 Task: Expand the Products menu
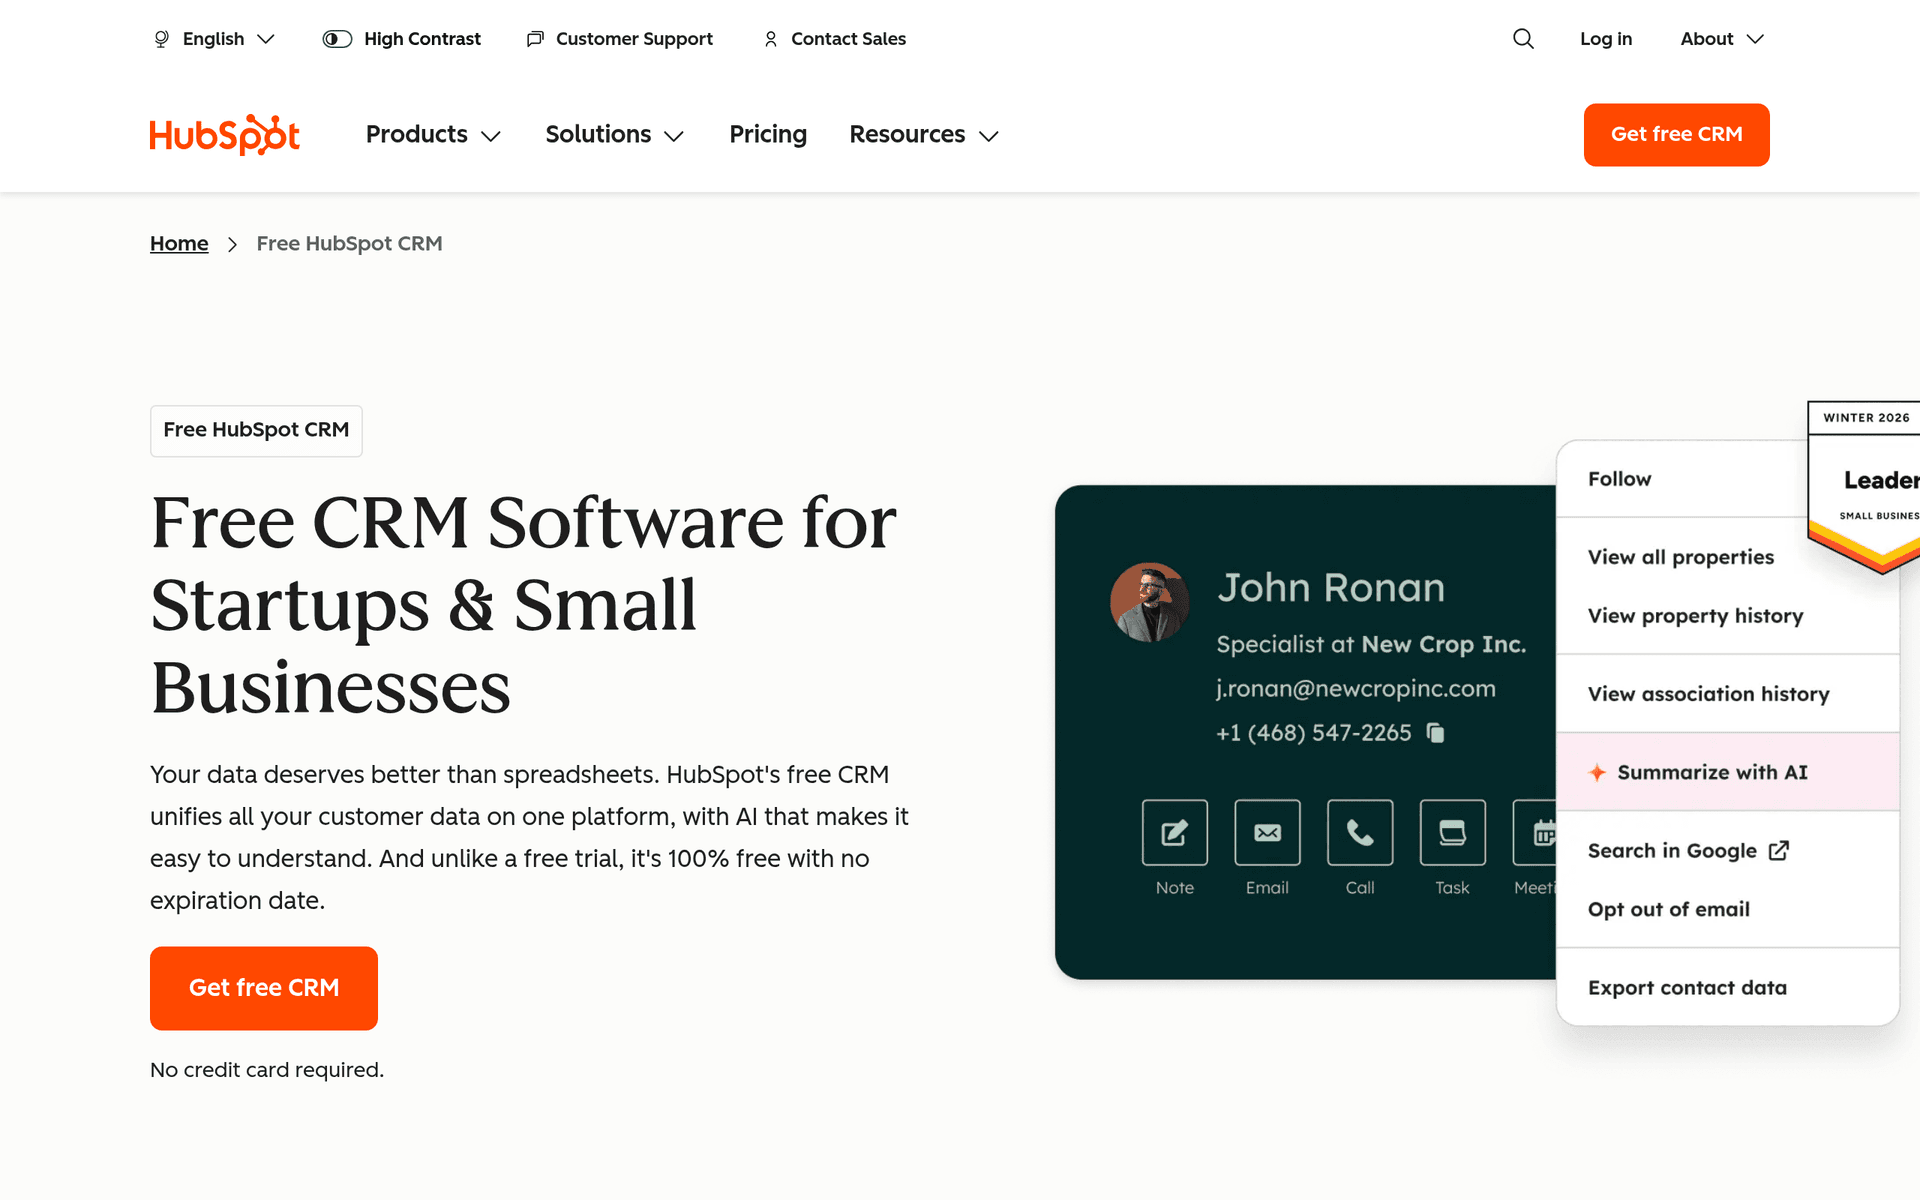432,134
